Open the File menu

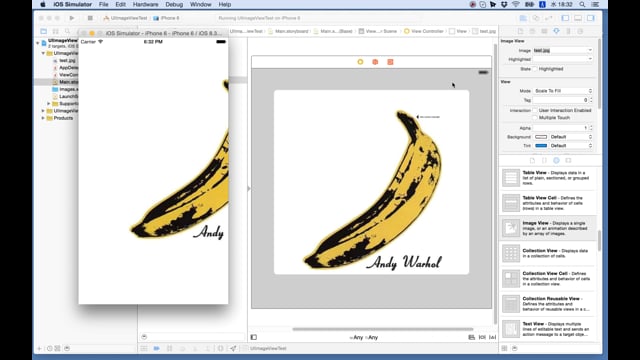[103, 4]
